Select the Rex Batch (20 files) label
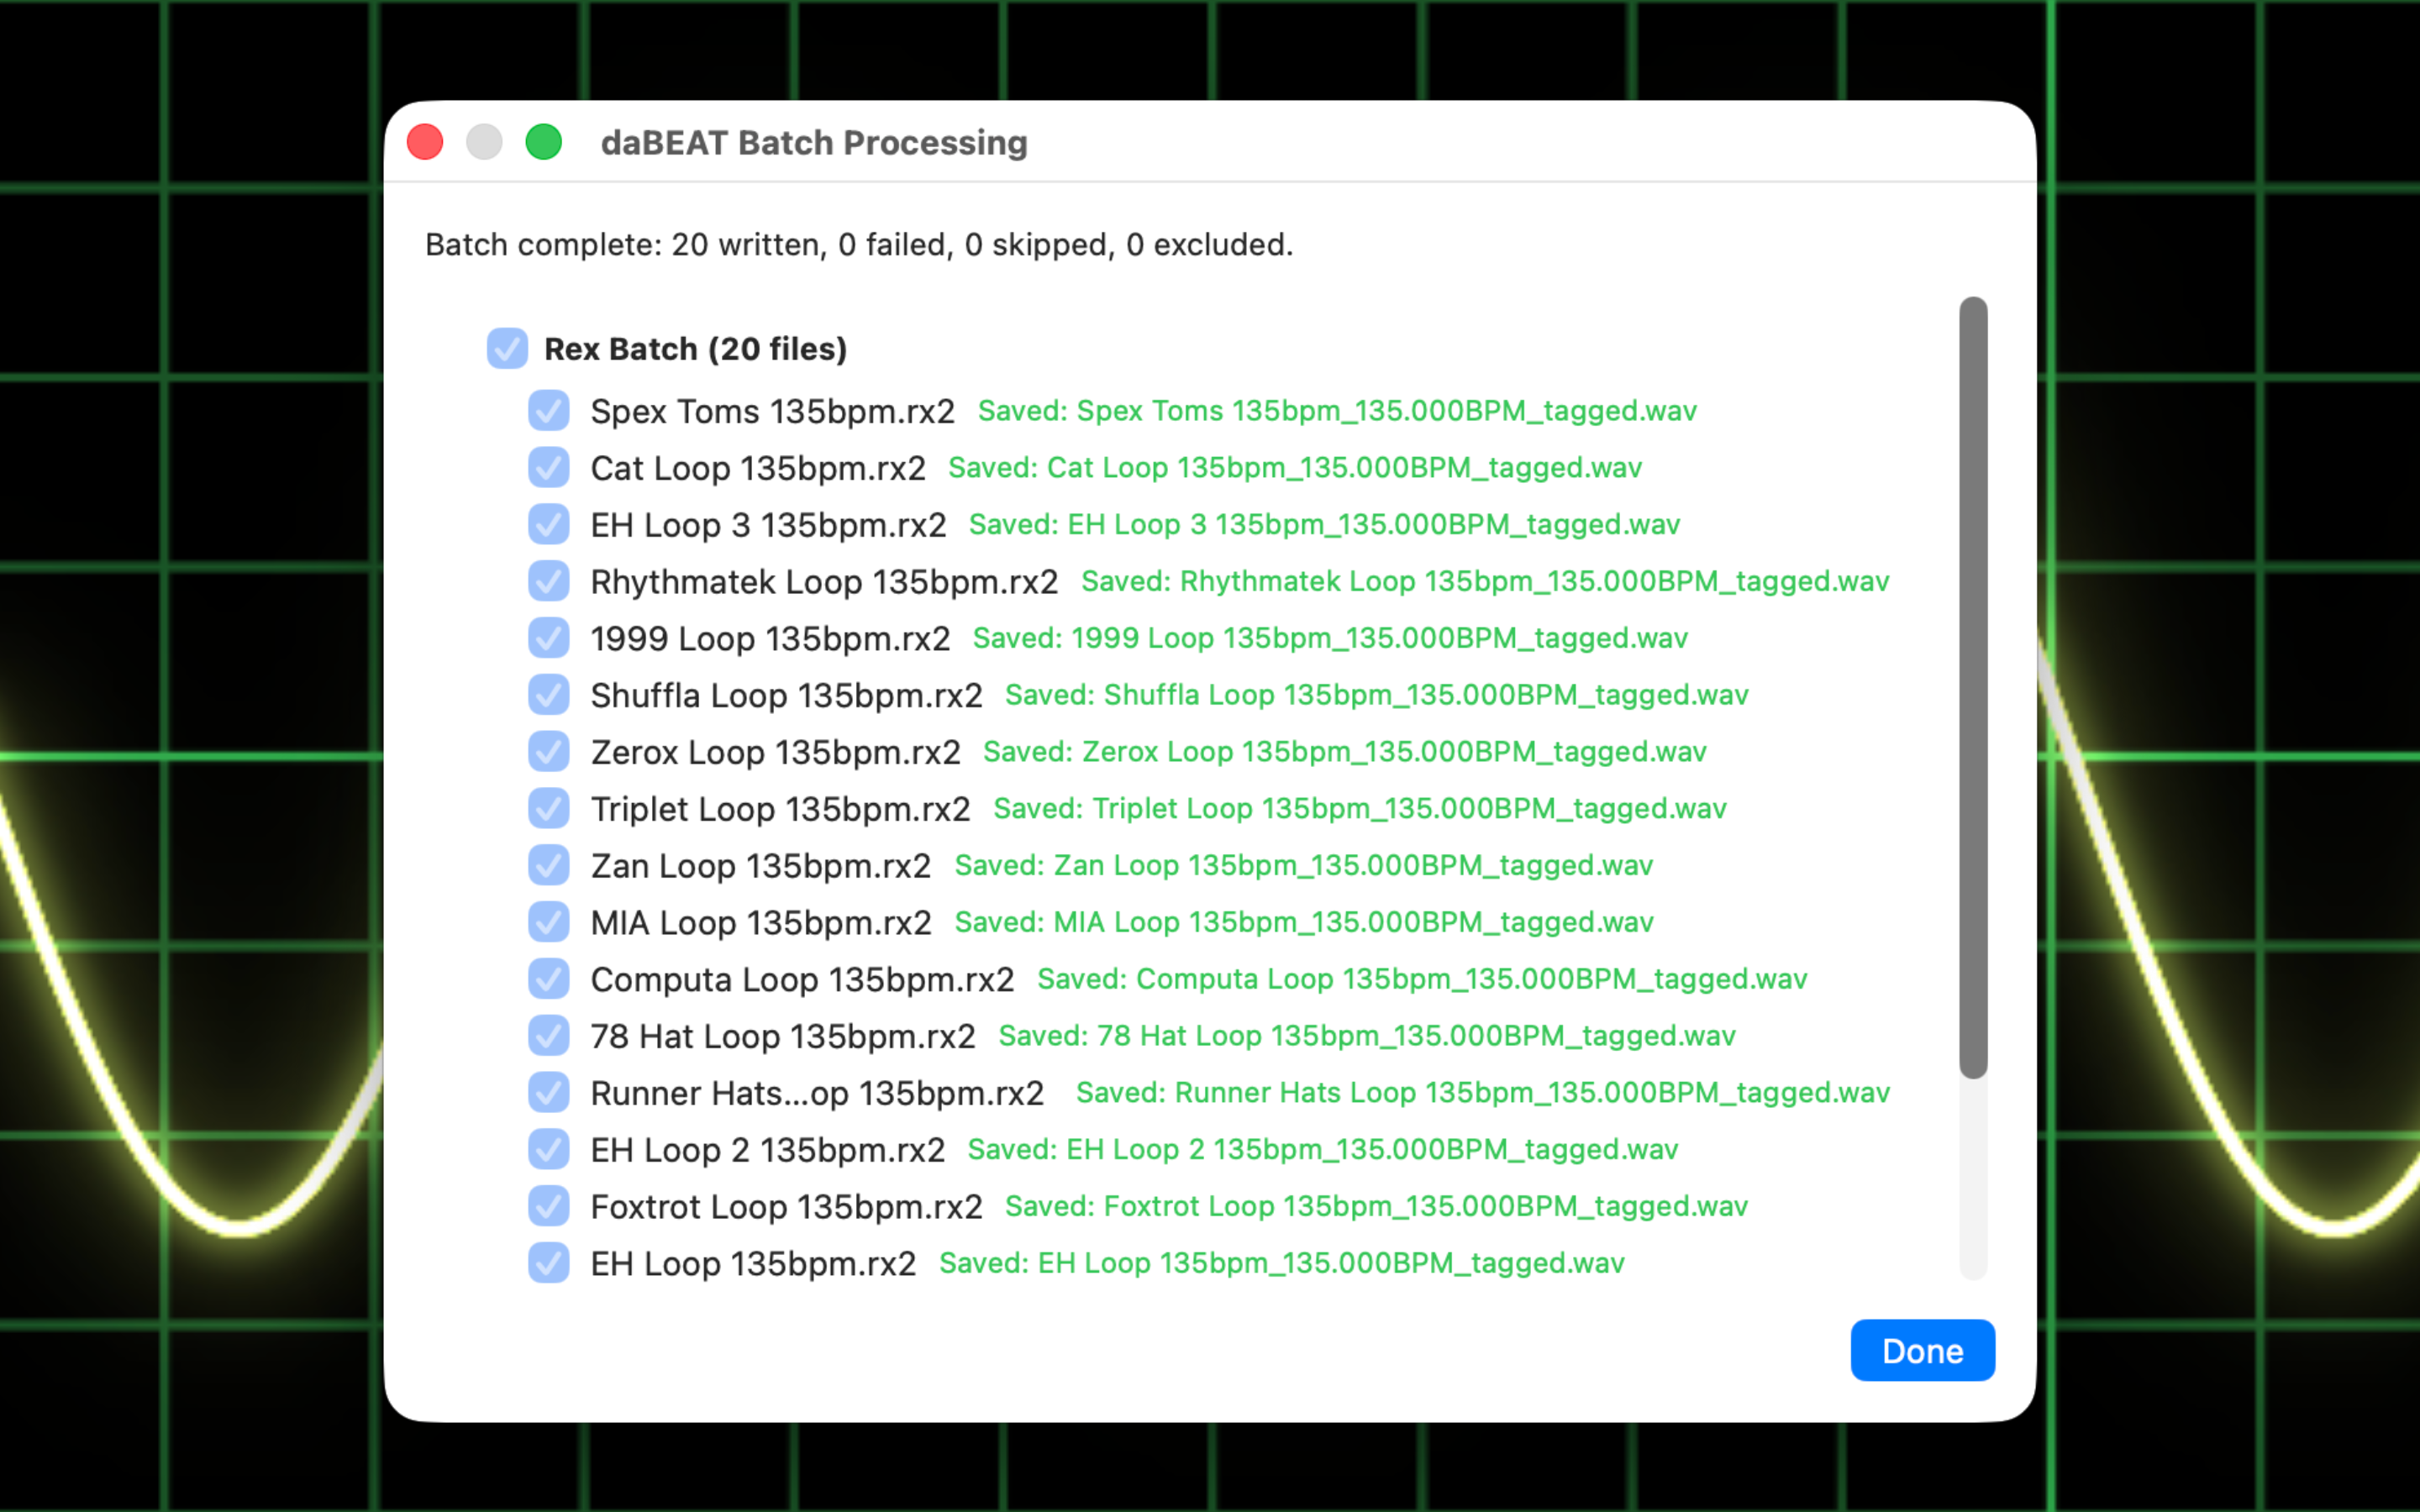Viewport: 2420px width, 1512px height. pyautogui.click(x=695, y=349)
